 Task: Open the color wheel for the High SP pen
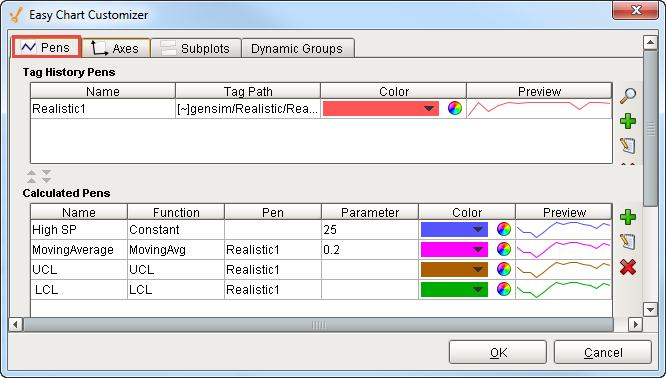(503, 229)
